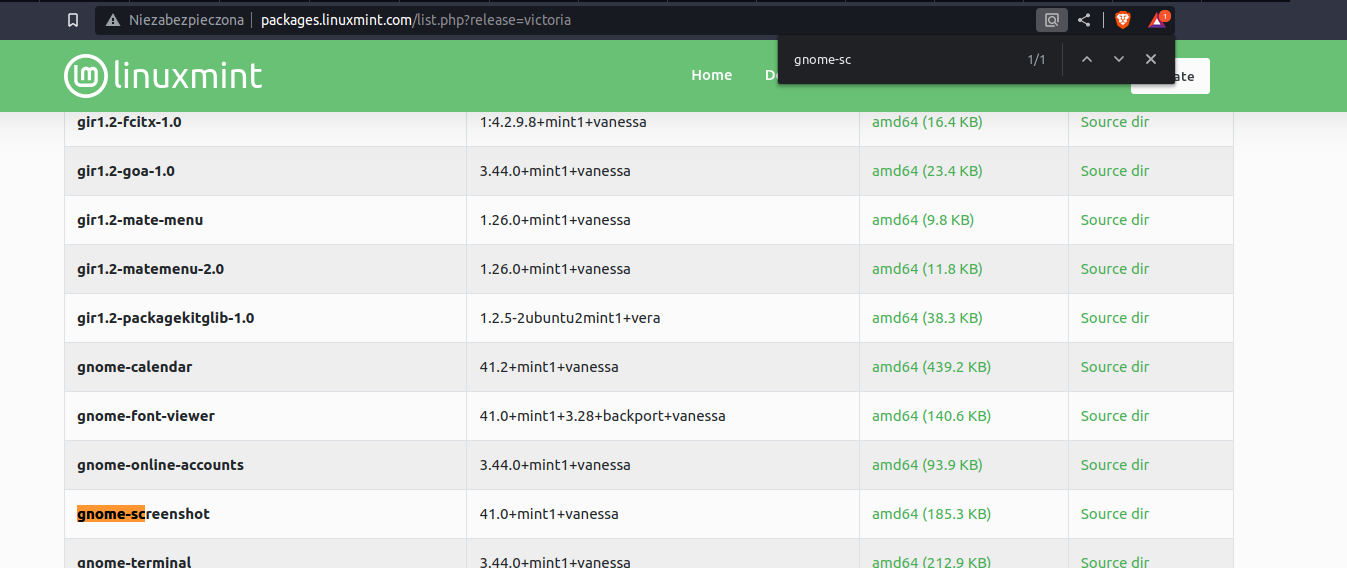Viewport: 1347px width, 568px height.
Task: Go to previous find result arrow
Action: coord(1087,60)
